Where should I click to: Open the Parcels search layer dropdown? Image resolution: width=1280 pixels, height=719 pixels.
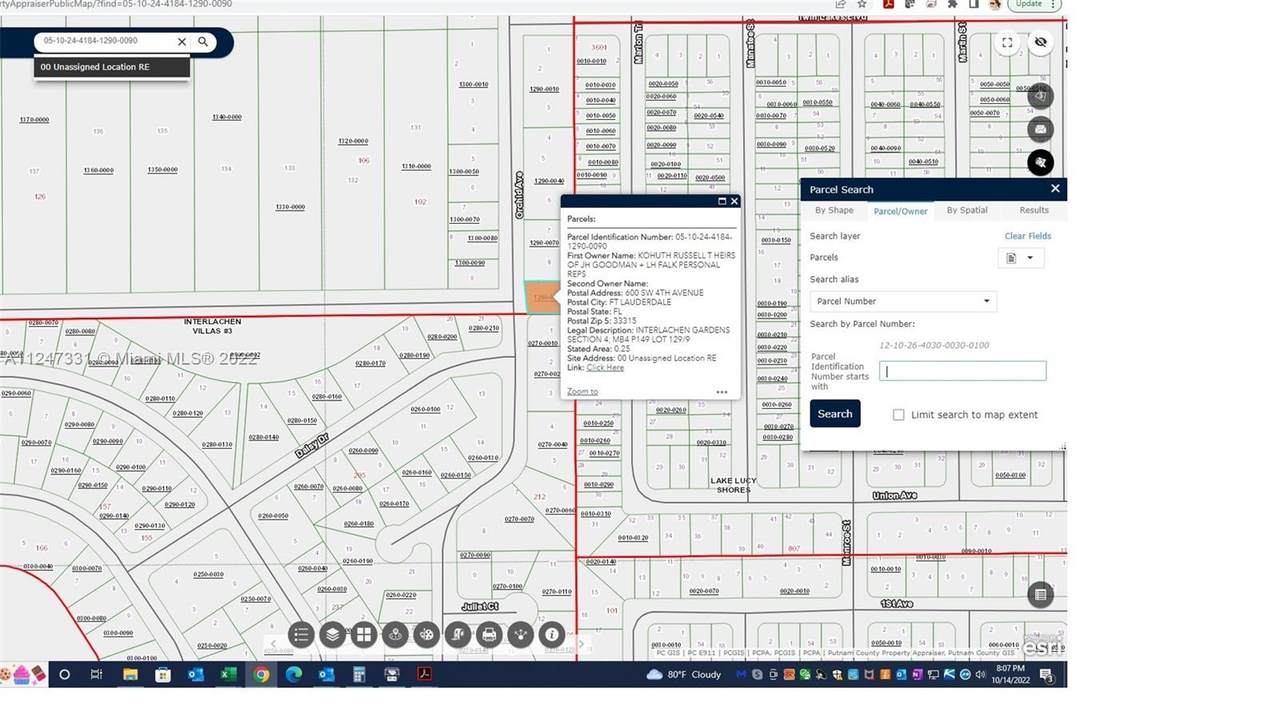click(1020, 258)
